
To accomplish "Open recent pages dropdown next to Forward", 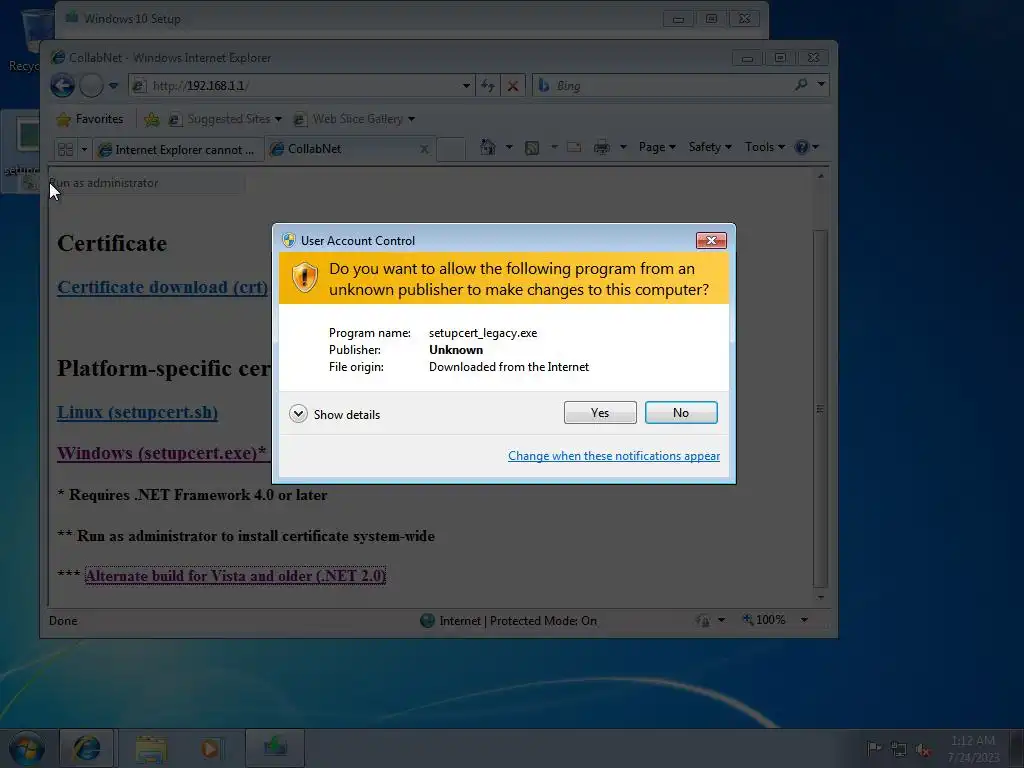I will pos(114,86).
